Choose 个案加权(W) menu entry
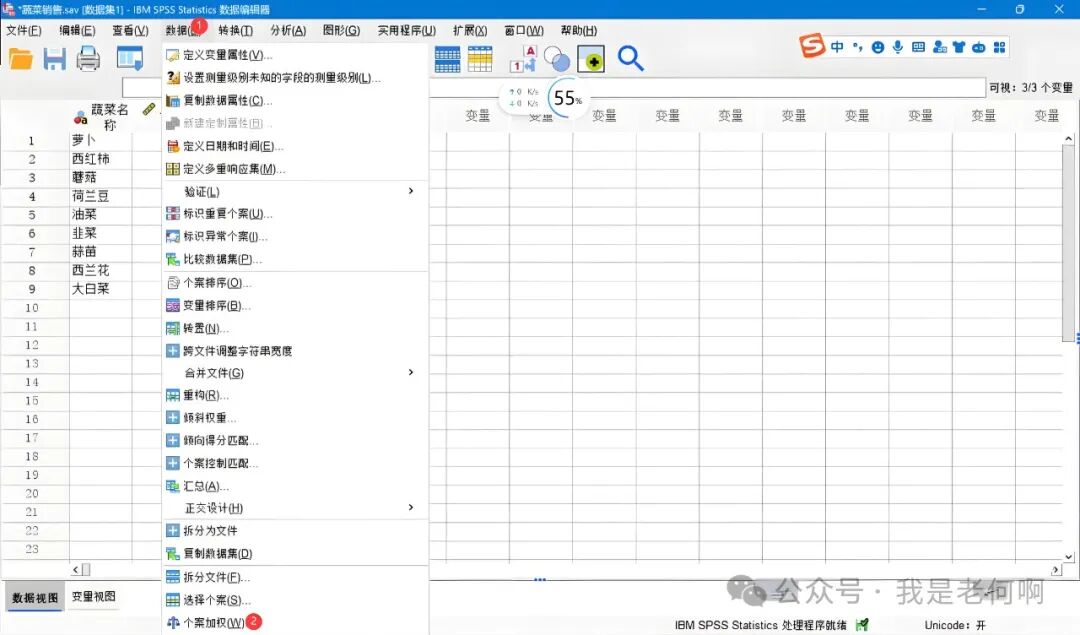The height and width of the screenshot is (635, 1080). [x=295, y=623]
